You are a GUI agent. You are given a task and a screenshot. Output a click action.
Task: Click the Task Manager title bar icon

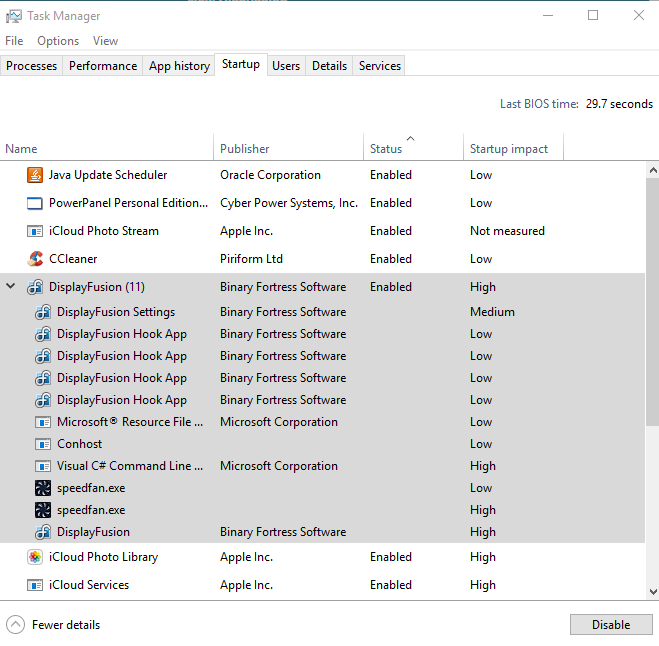point(13,16)
